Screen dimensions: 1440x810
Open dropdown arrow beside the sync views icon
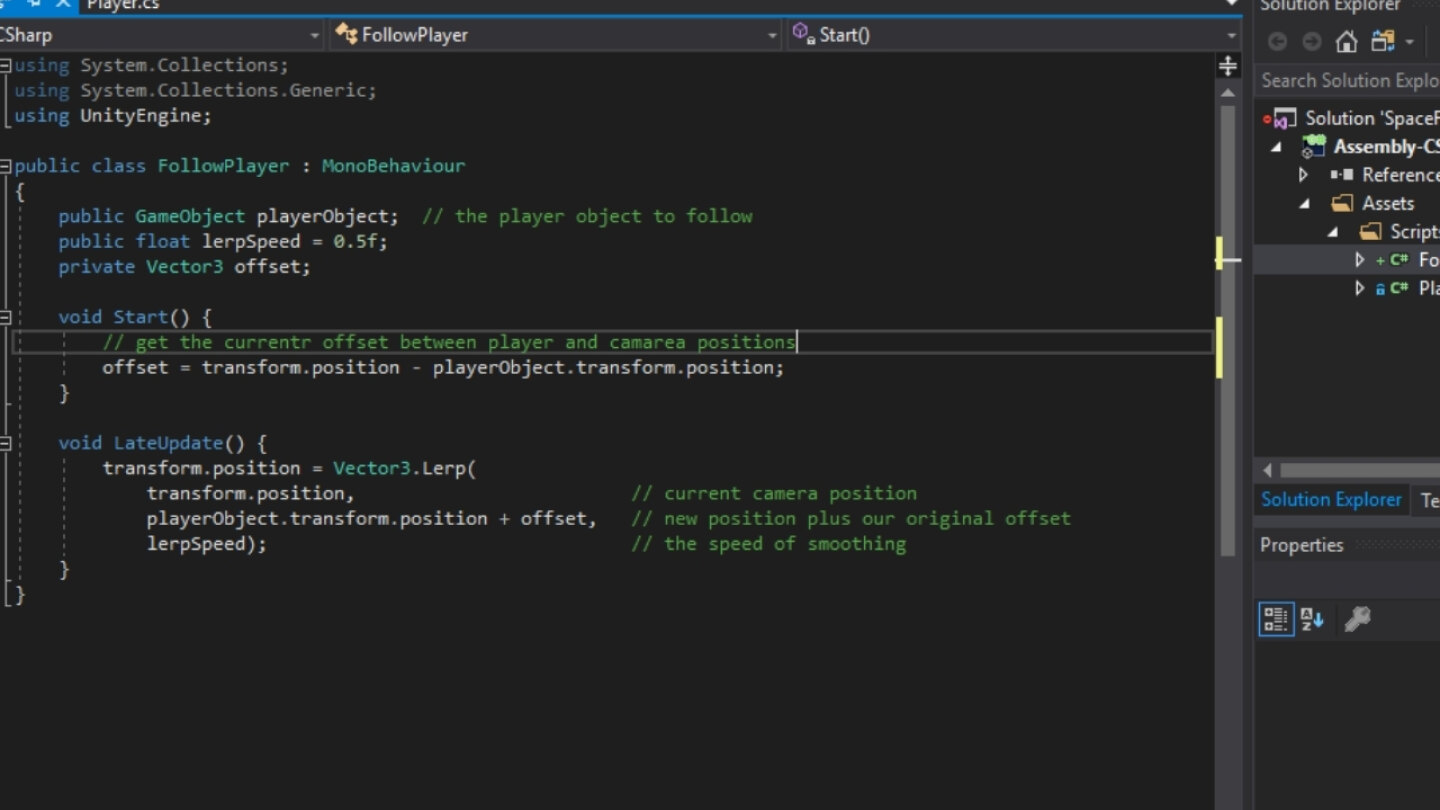(x=1410, y=42)
